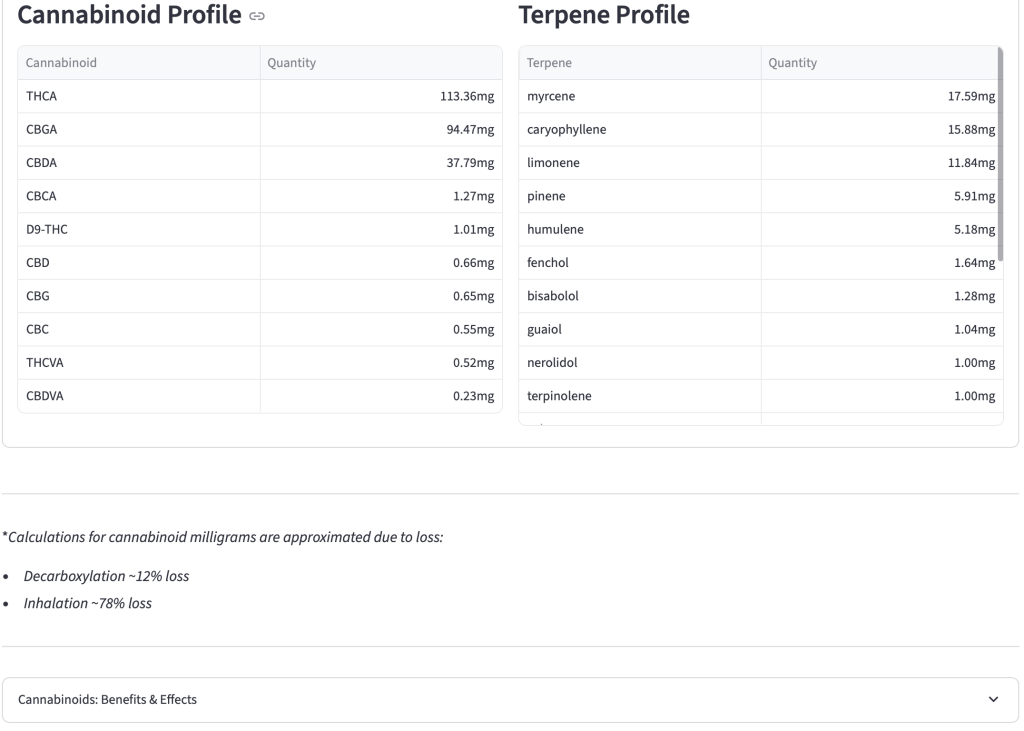Select the caryophyllene terpene cell
1024x731 pixels.
click(640, 130)
